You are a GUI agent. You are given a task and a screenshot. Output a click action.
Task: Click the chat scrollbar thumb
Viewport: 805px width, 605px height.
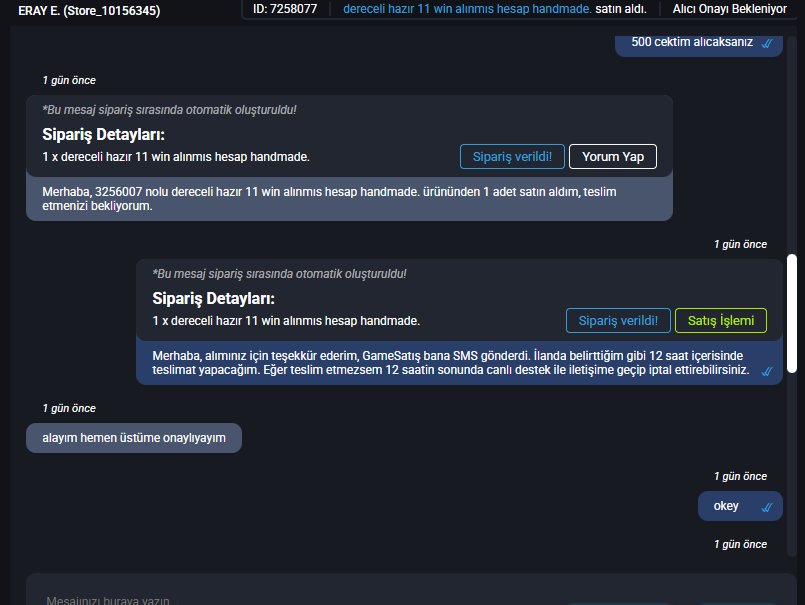pyautogui.click(x=792, y=313)
